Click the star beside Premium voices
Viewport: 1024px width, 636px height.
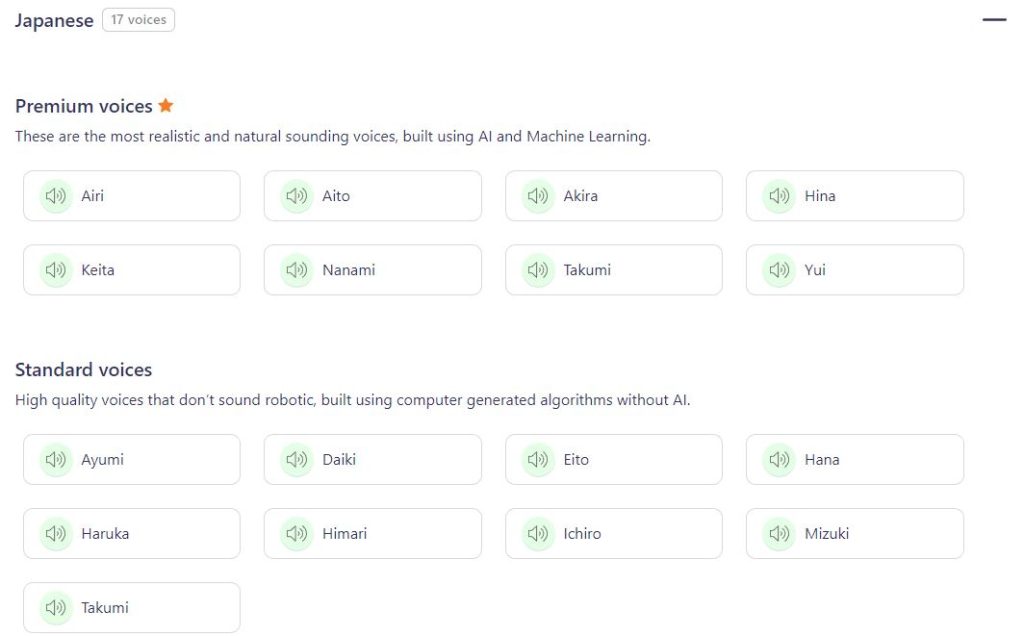click(166, 105)
